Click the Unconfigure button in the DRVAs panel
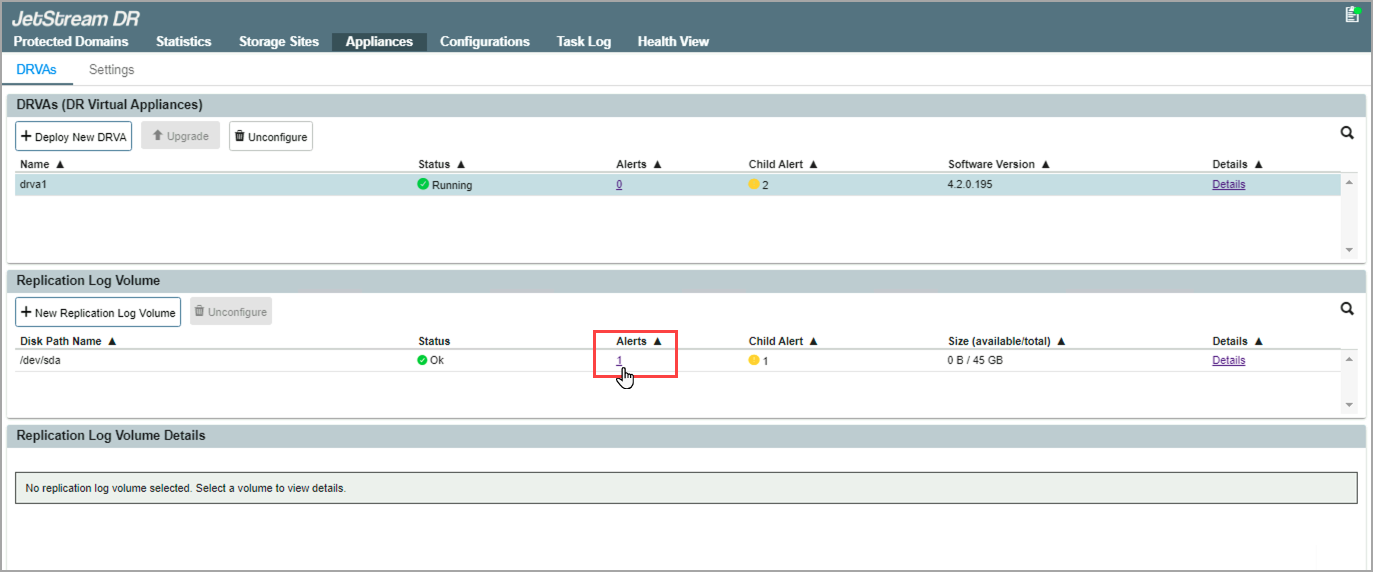 coord(271,137)
